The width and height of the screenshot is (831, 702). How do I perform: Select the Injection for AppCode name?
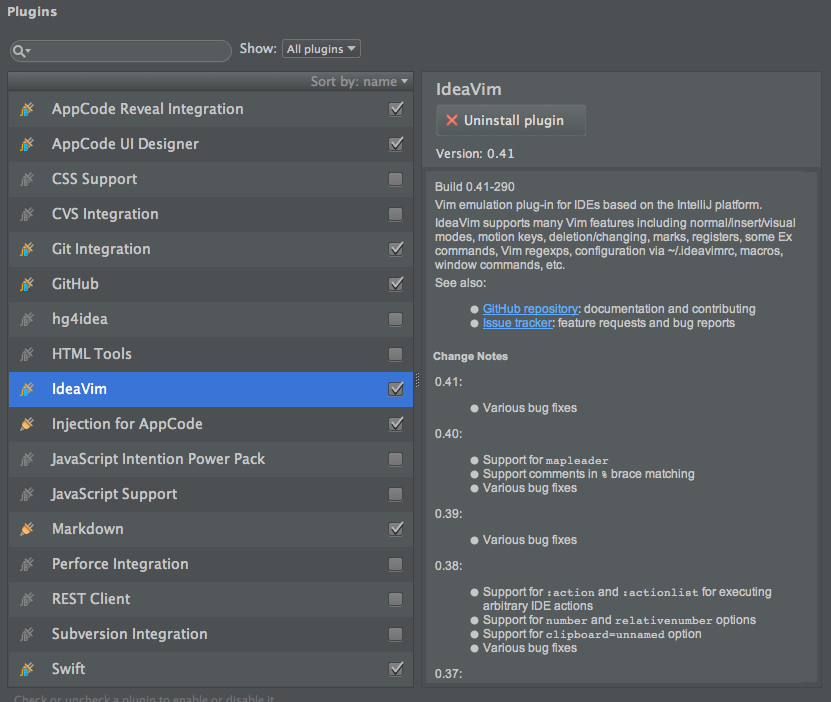[x=127, y=424]
